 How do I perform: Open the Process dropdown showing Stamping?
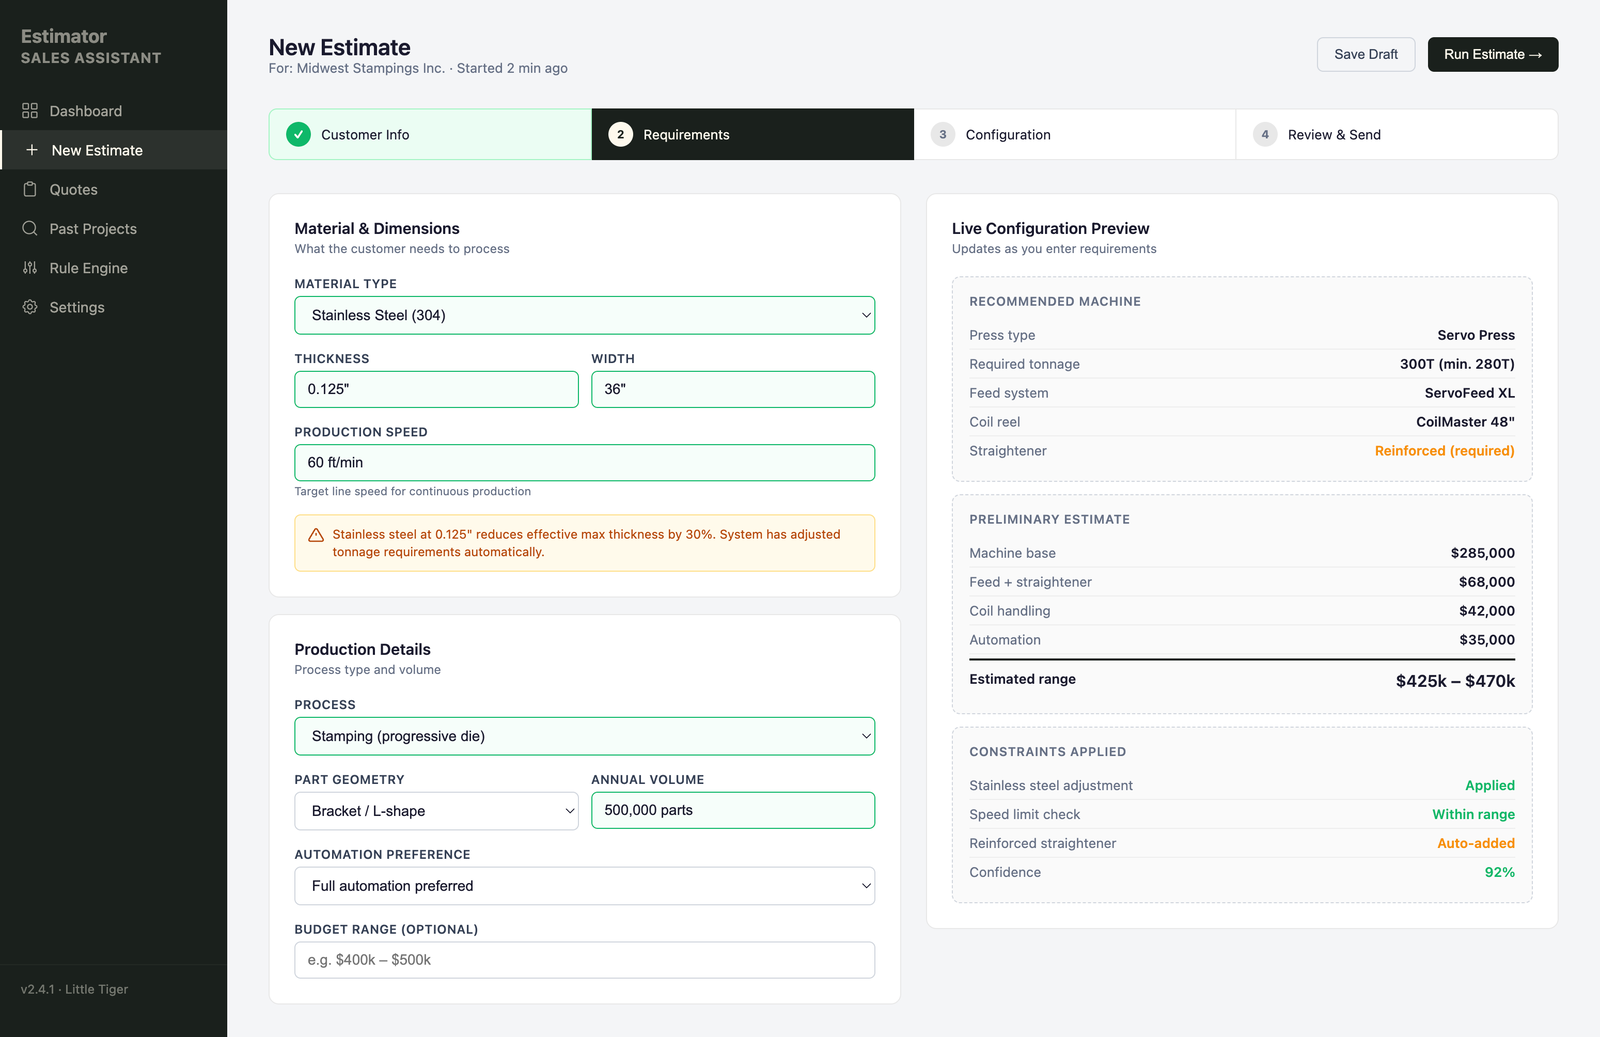[x=584, y=736]
